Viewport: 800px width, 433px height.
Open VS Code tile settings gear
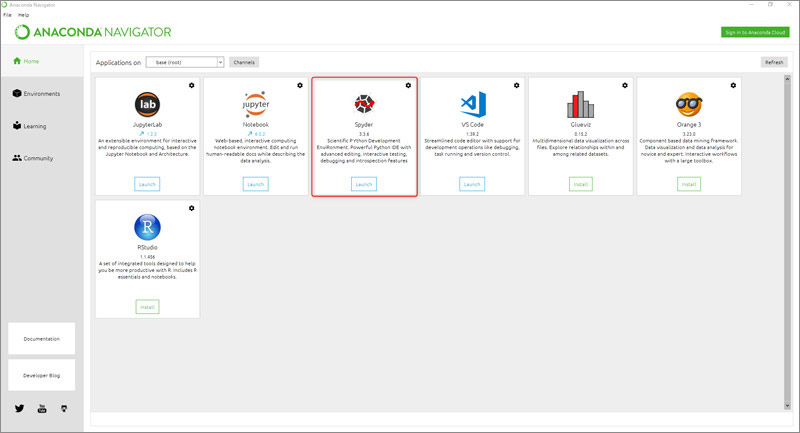click(x=516, y=85)
